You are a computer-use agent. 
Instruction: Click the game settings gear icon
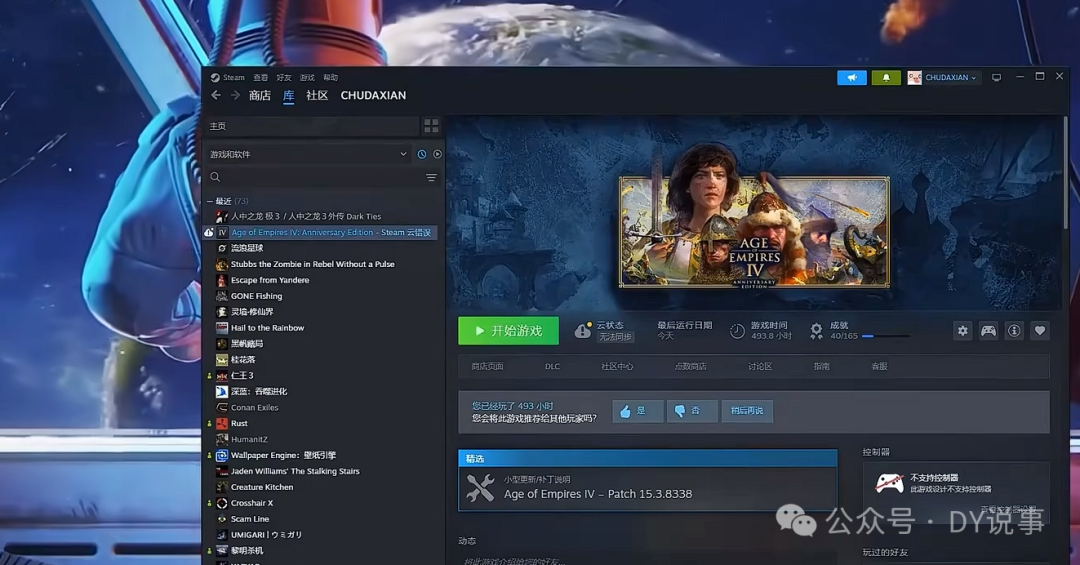coord(962,331)
